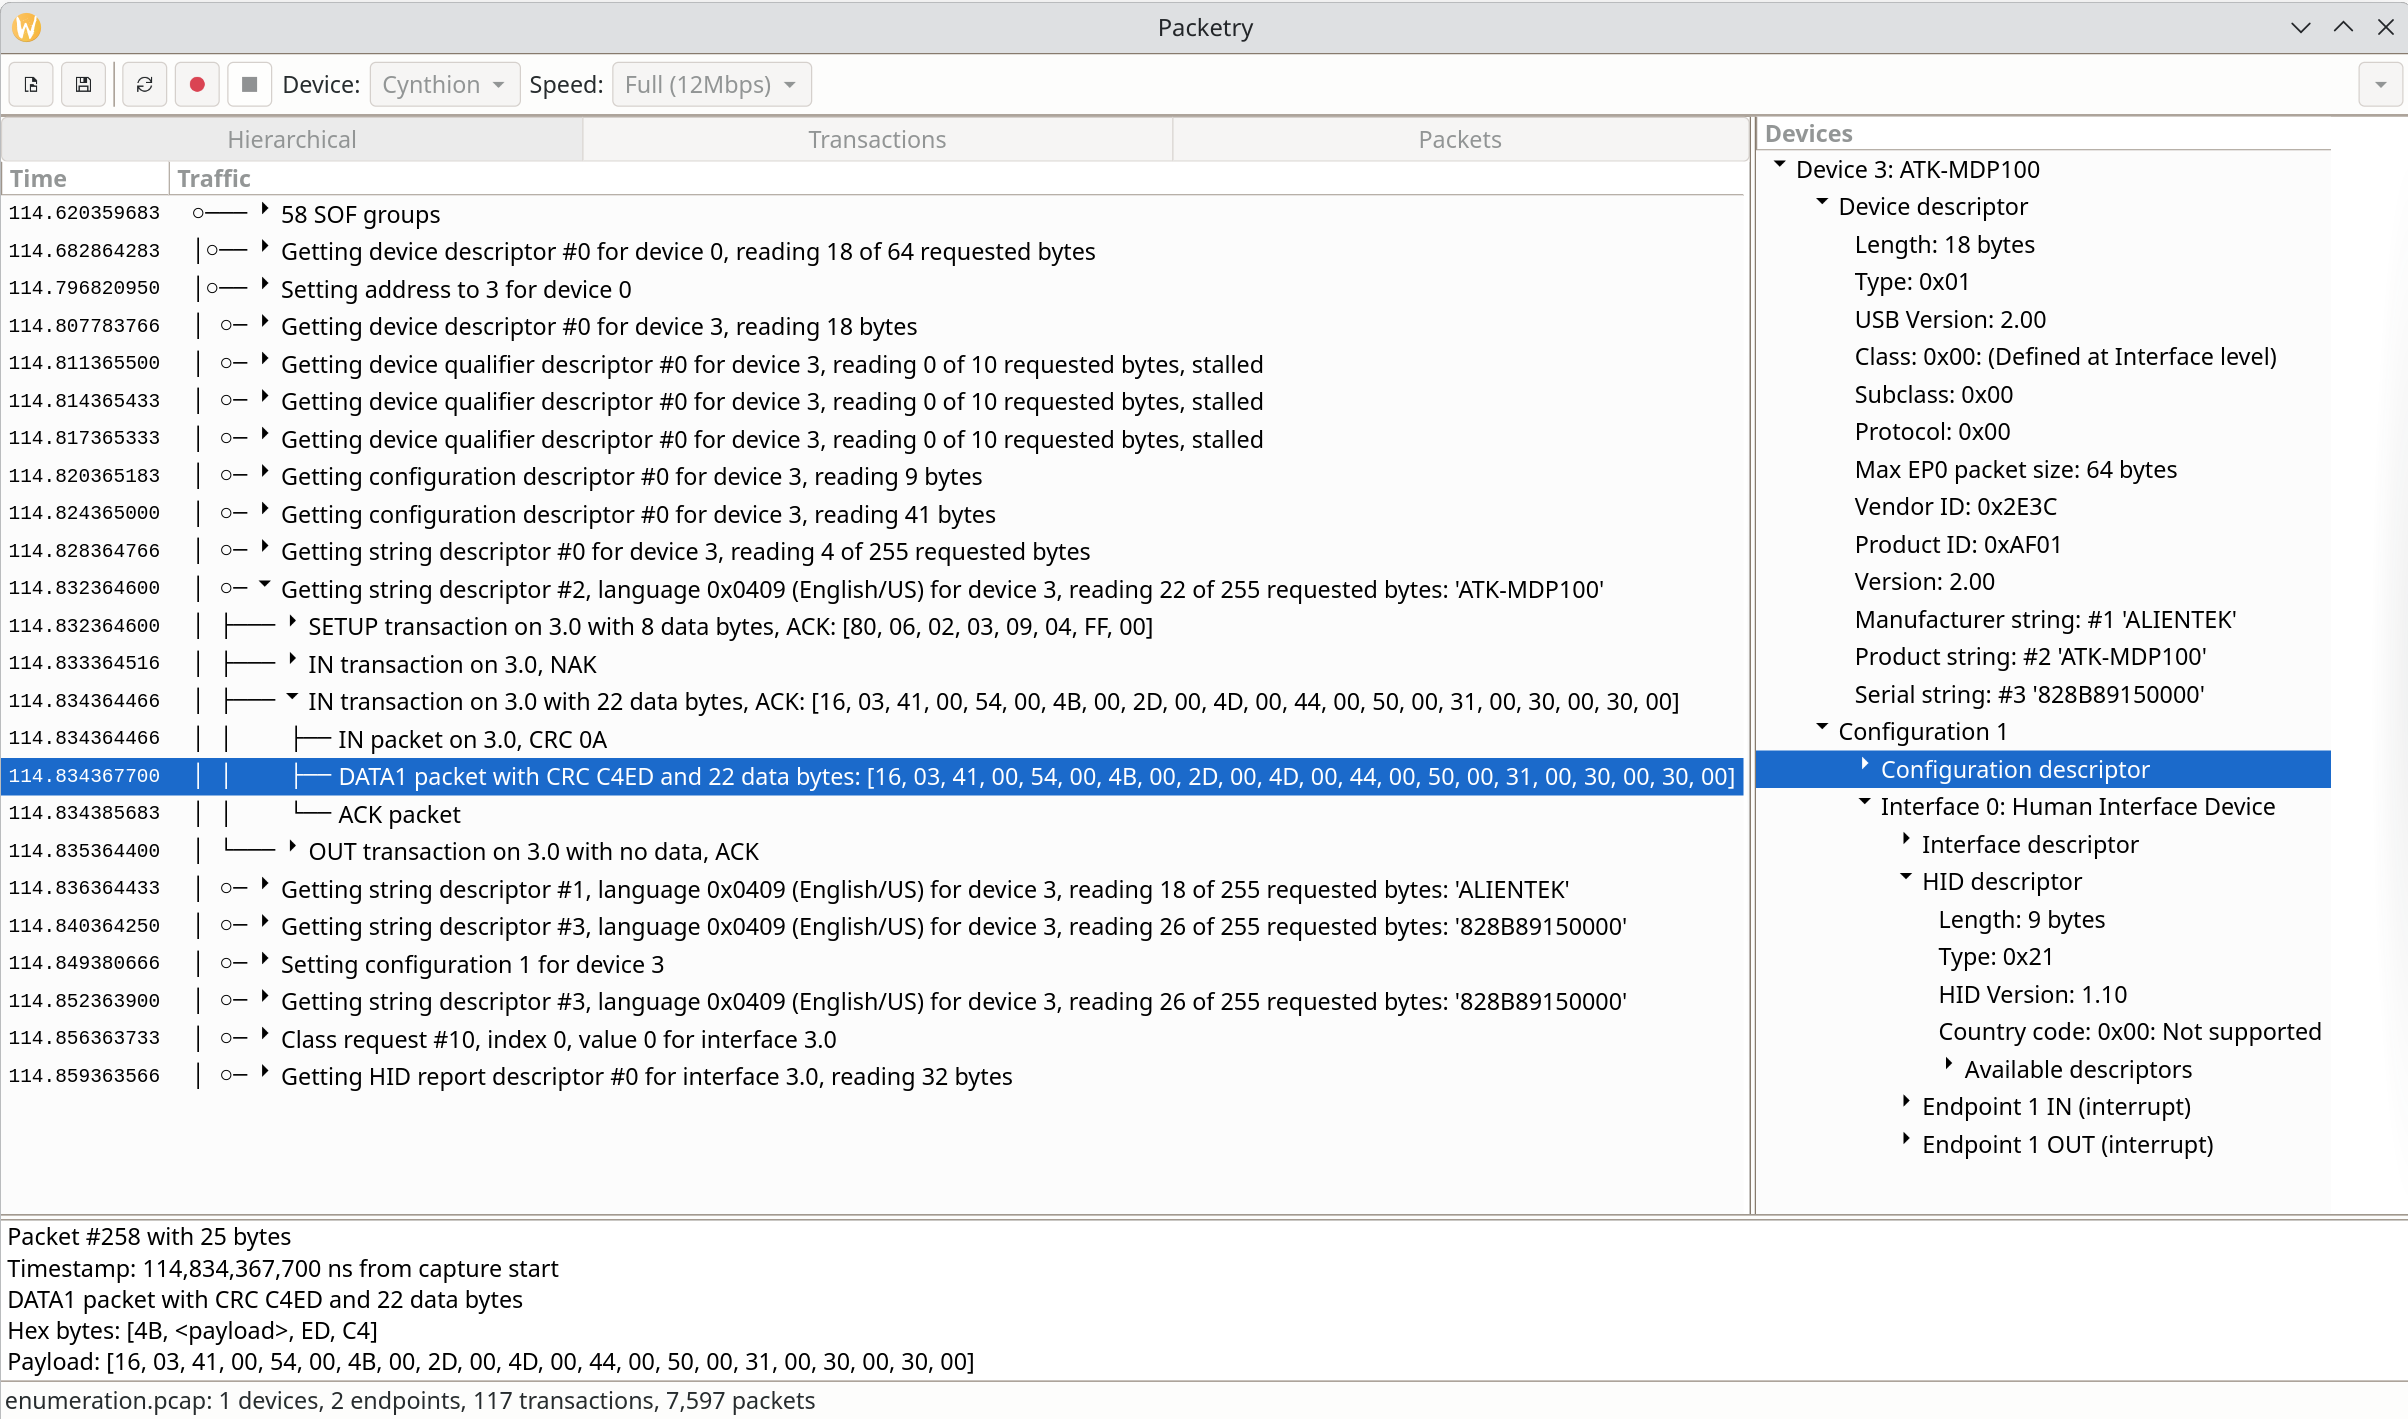This screenshot has height=1419, width=2408.
Task: Collapse the Configuration 1 tree node
Action: pos(1822,727)
